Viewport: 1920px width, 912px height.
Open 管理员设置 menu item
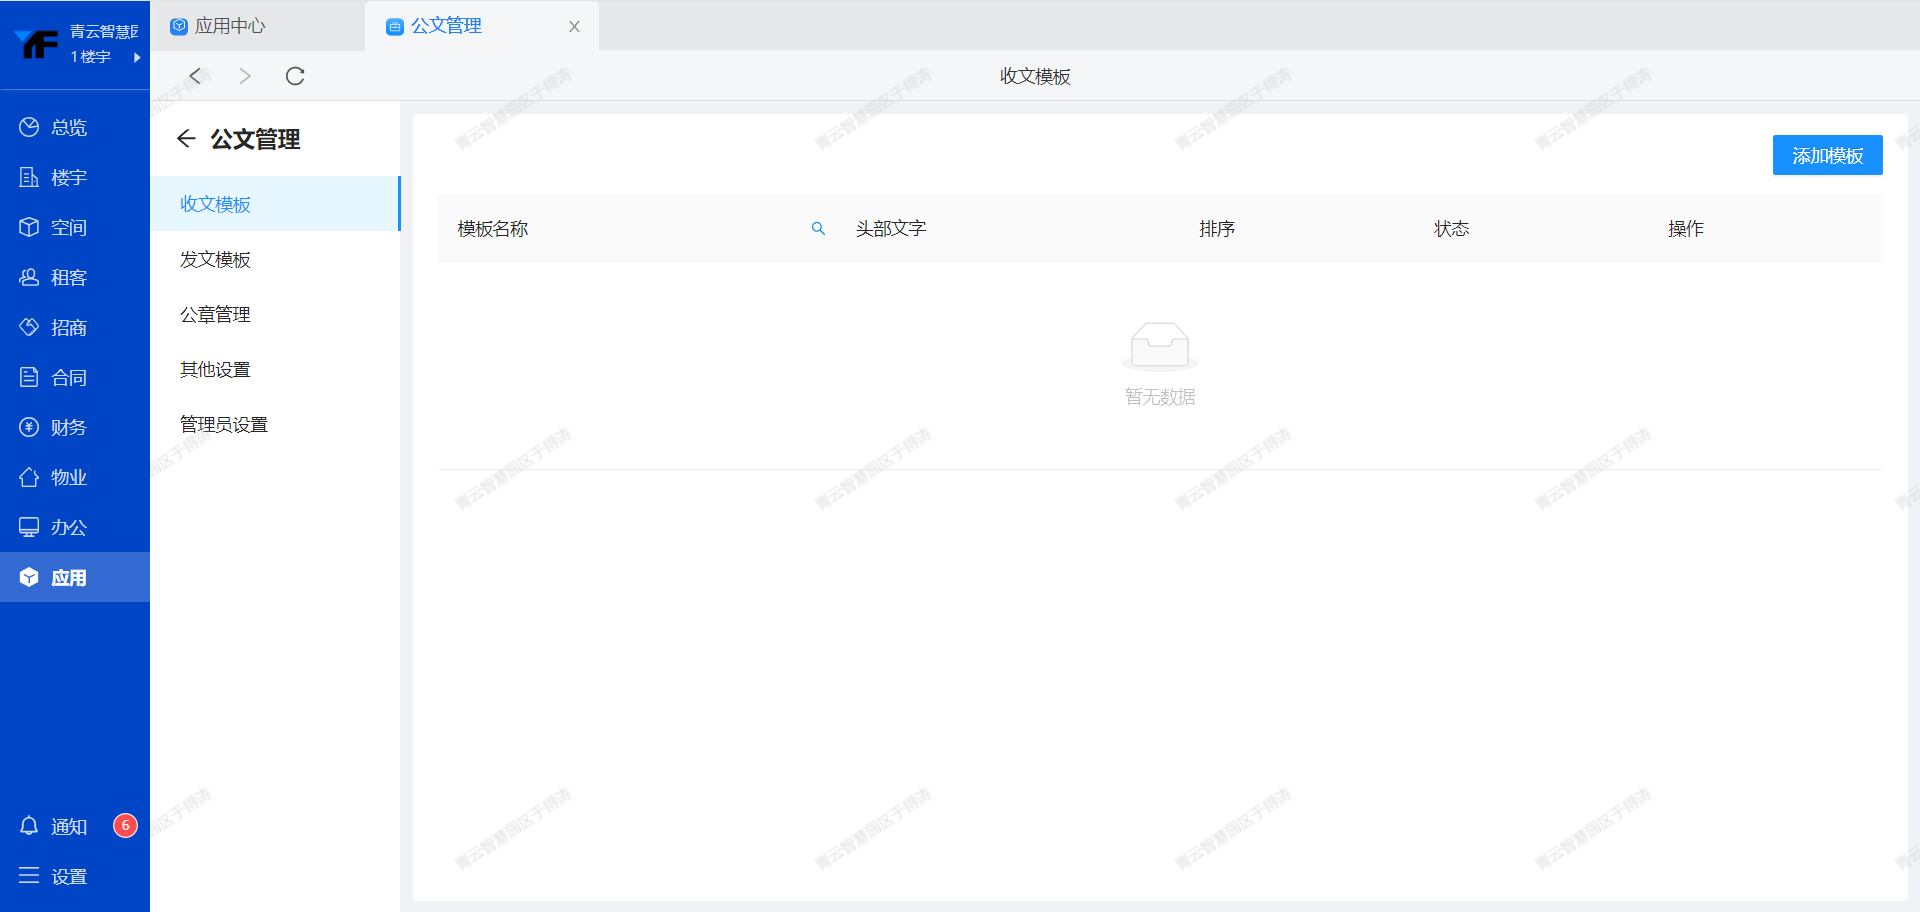pos(224,424)
